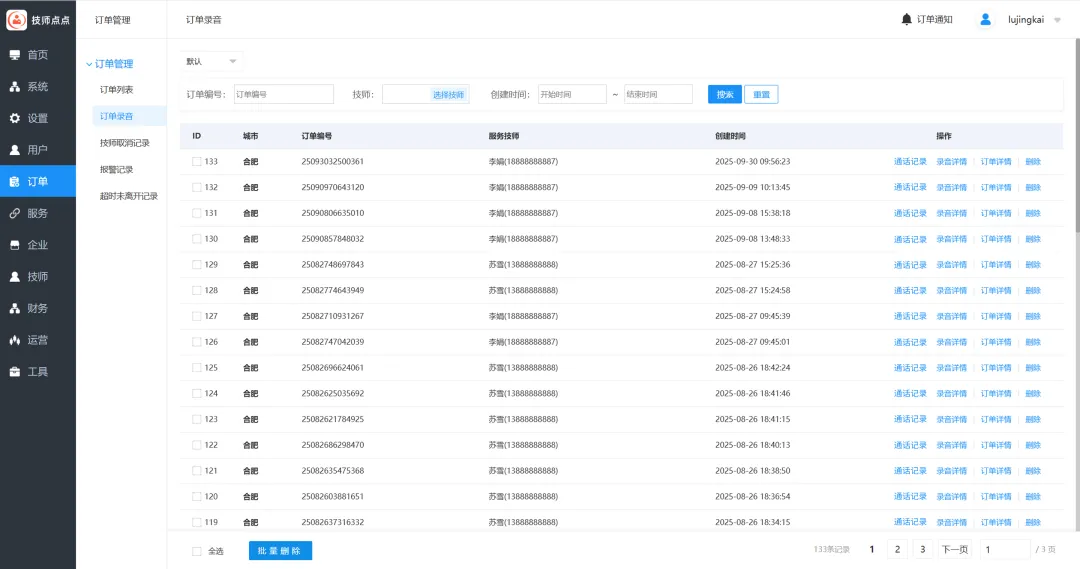Image resolution: width=1080 pixels, height=569 pixels.
Task: Click the 批量删除 button
Action: (280, 550)
